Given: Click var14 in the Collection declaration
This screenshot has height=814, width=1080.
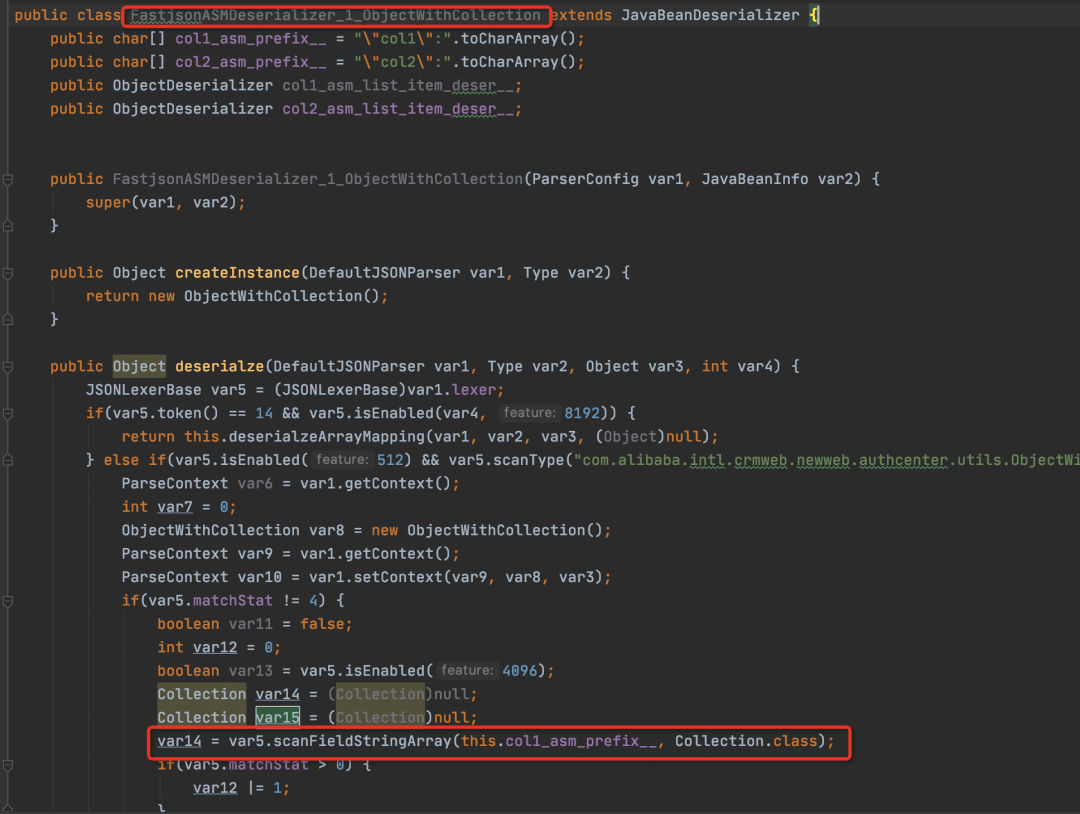Looking at the screenshot, I should (278, 694).
